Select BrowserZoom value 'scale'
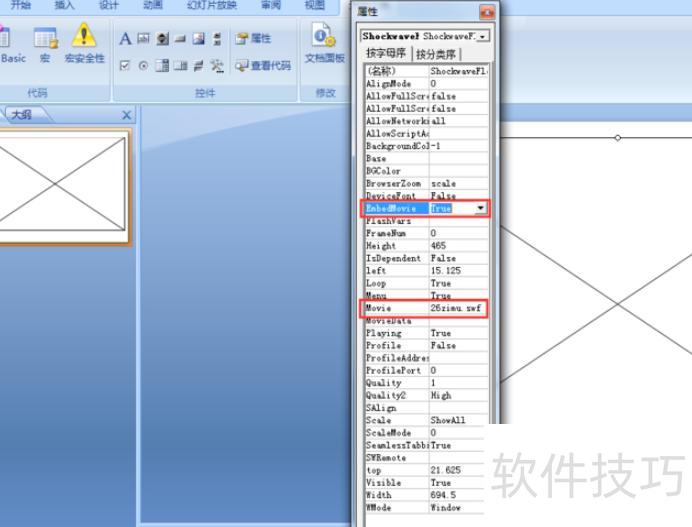 pyautogui.click(x=459, y=183)
